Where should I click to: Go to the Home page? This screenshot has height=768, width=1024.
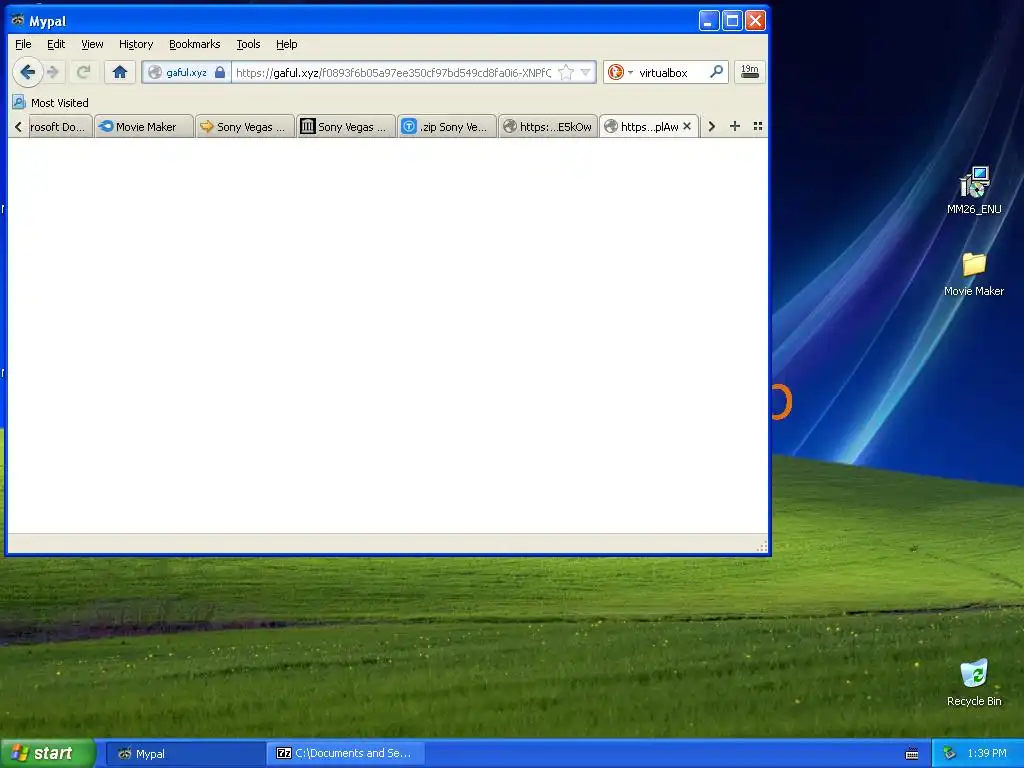tap(120, 72)
